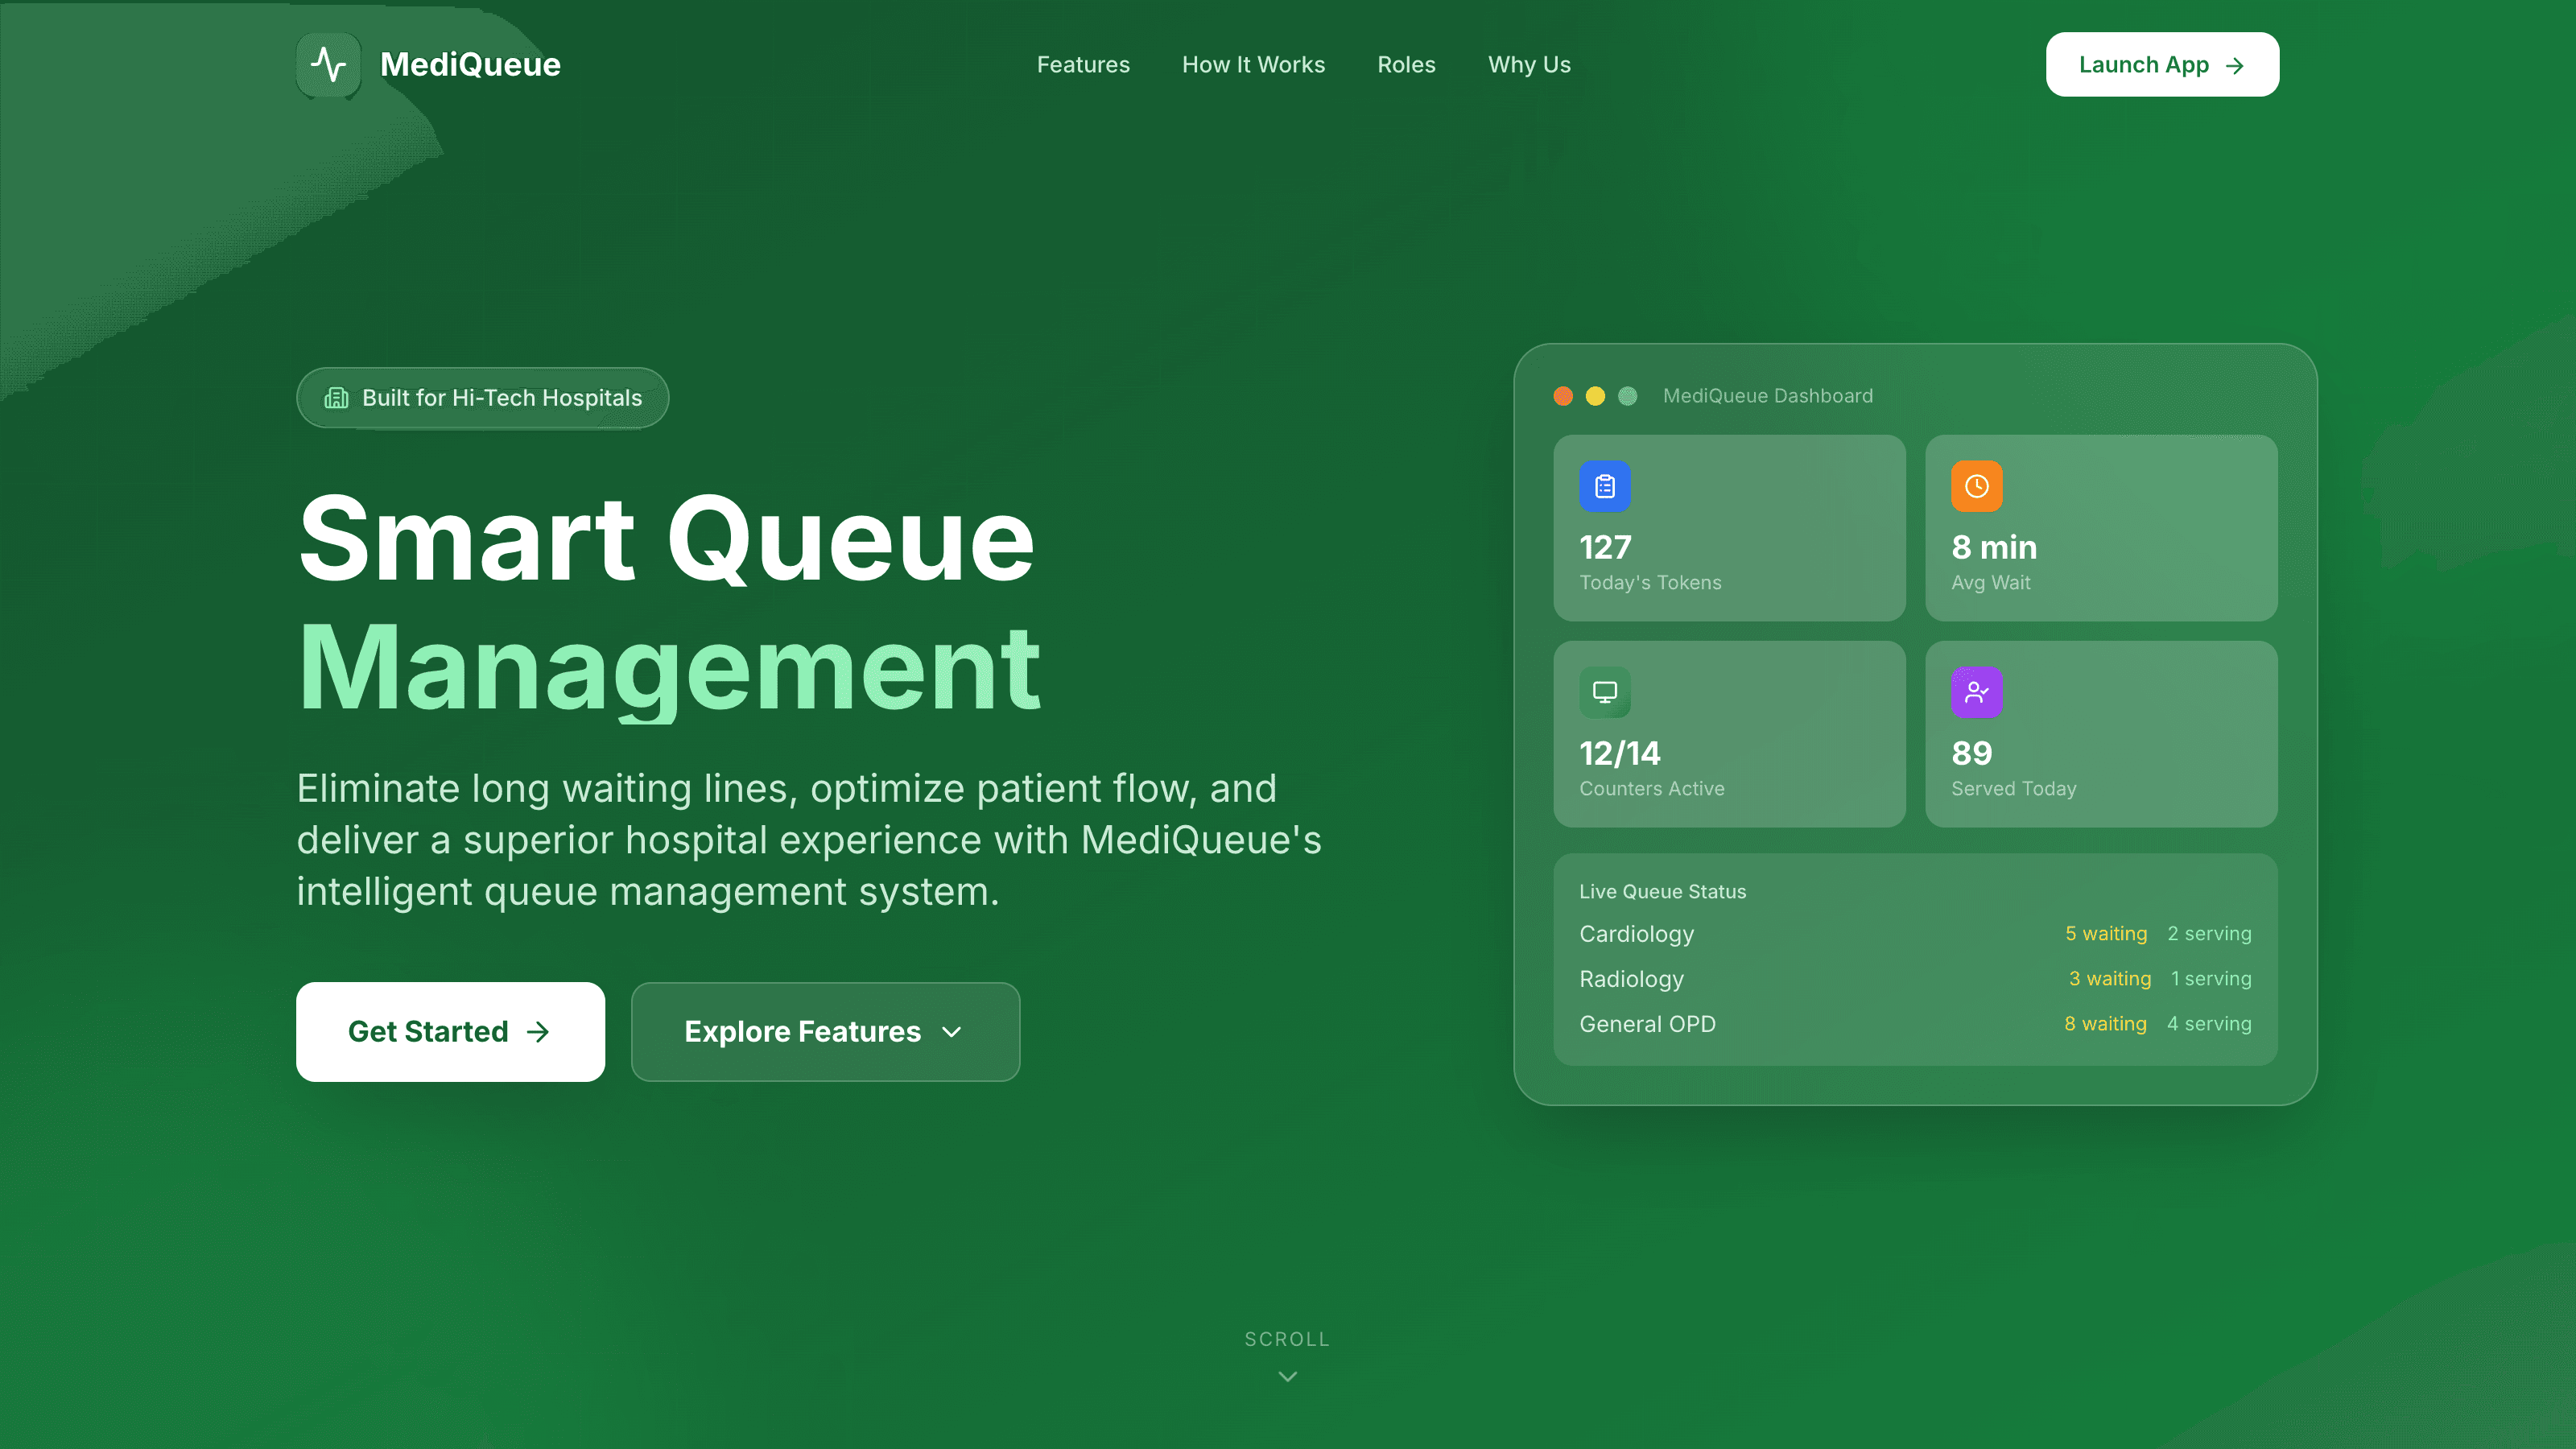Click the MediQueue brand name
The image size is (2576, 1449).
pos(470,65)
